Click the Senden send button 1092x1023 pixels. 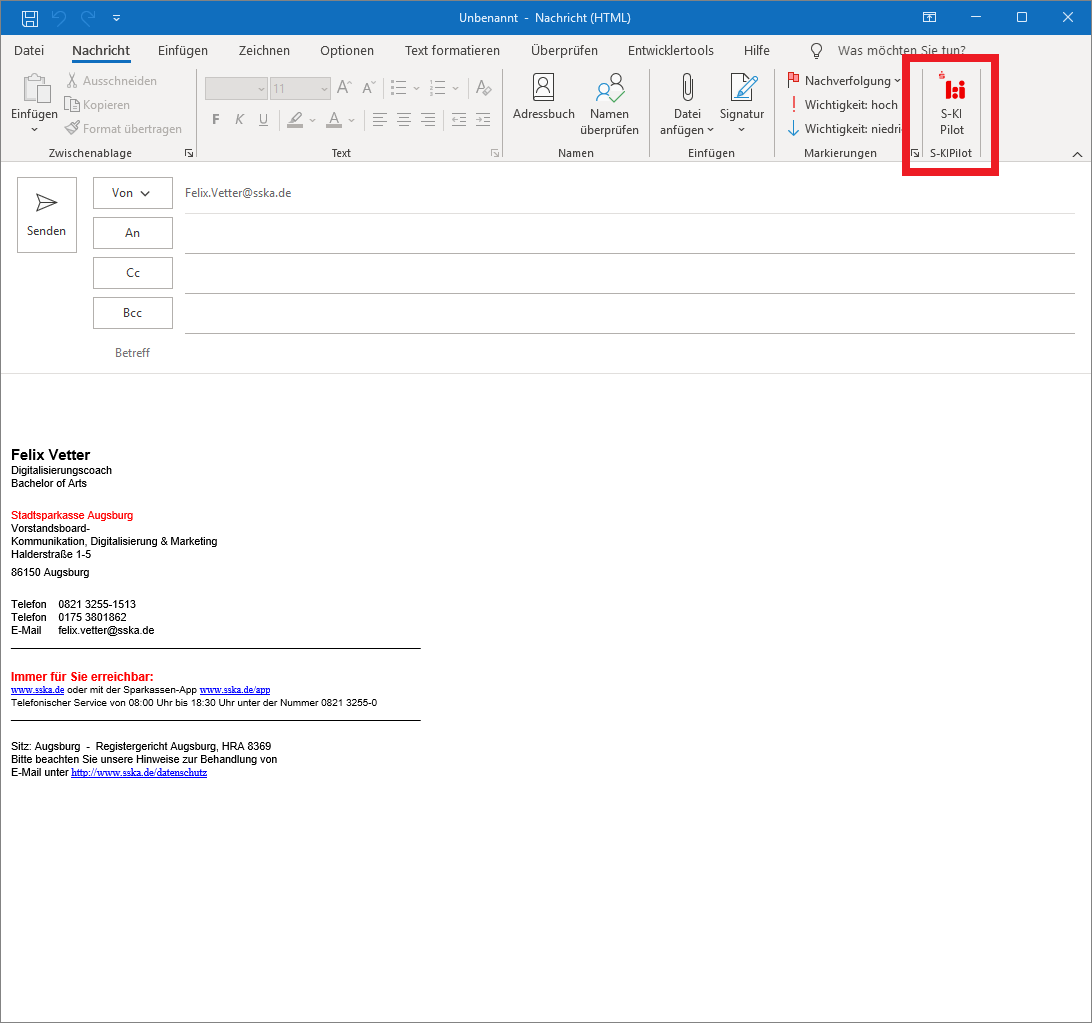[x=47, y=215]
